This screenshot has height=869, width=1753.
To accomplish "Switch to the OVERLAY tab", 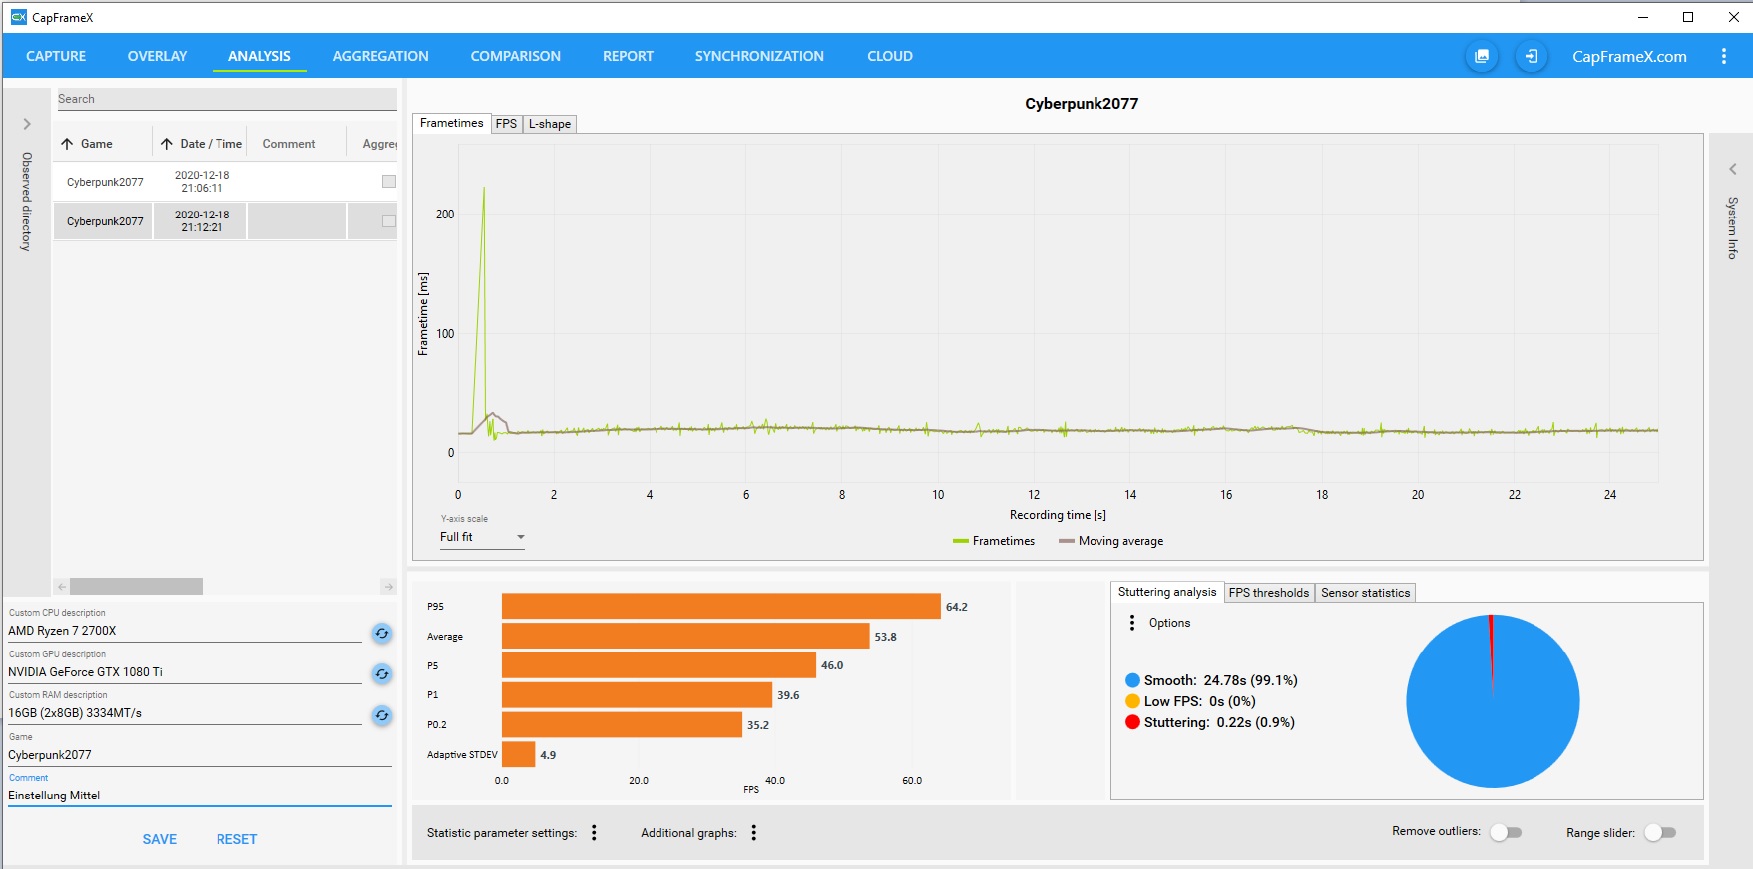I will pyautogui.click(x=157, y=56).
